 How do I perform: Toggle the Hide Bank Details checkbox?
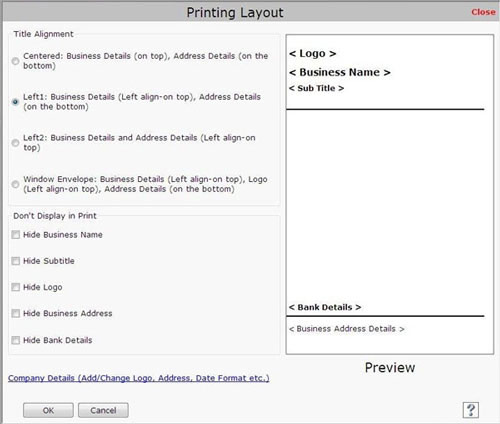pyautogui.click(x=16, y=340)
